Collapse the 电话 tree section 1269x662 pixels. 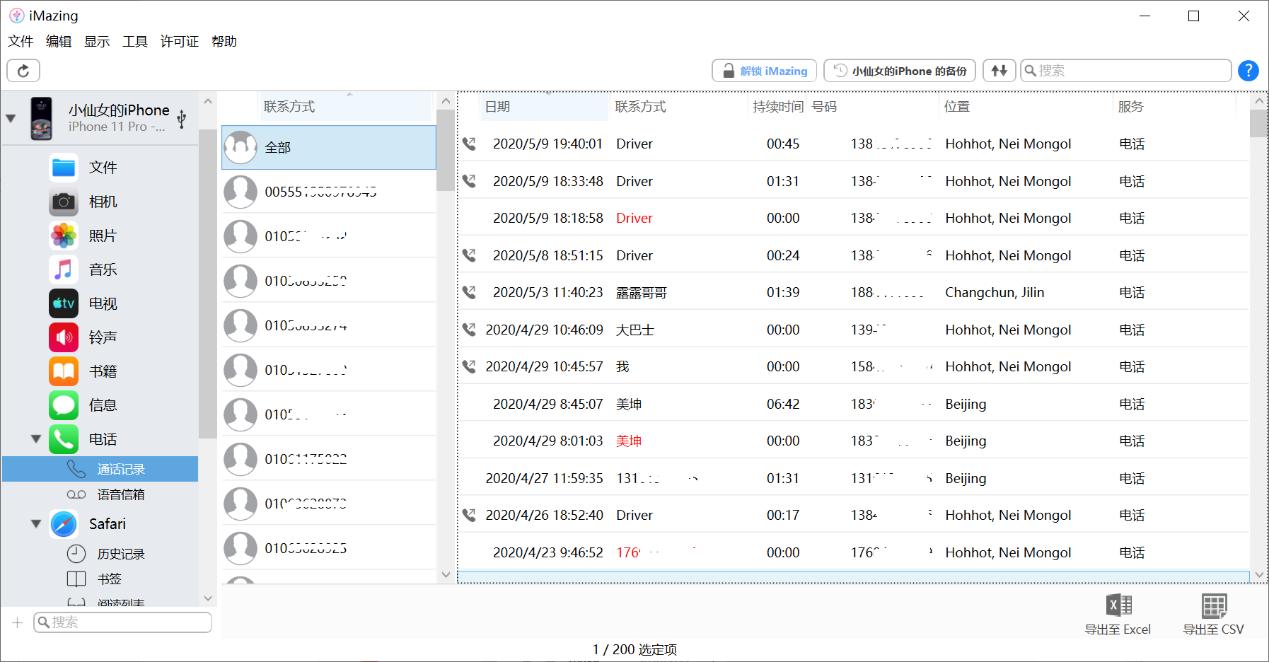pos(37,439)
